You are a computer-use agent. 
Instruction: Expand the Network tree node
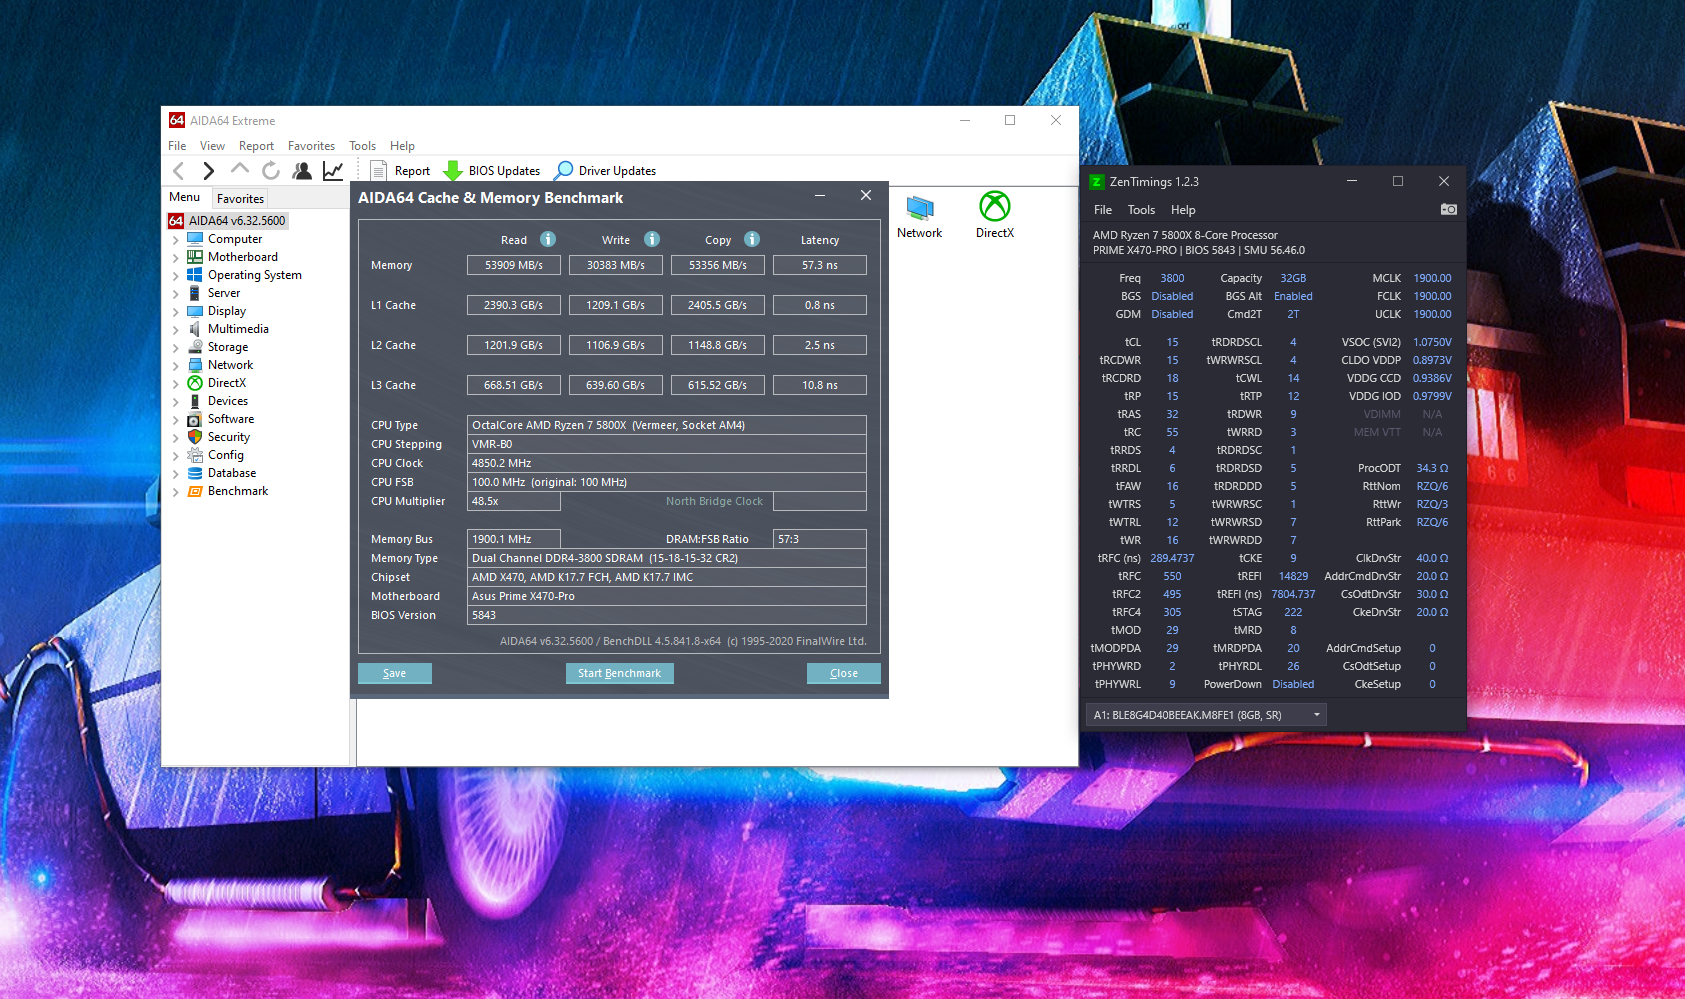coord(175,366)
